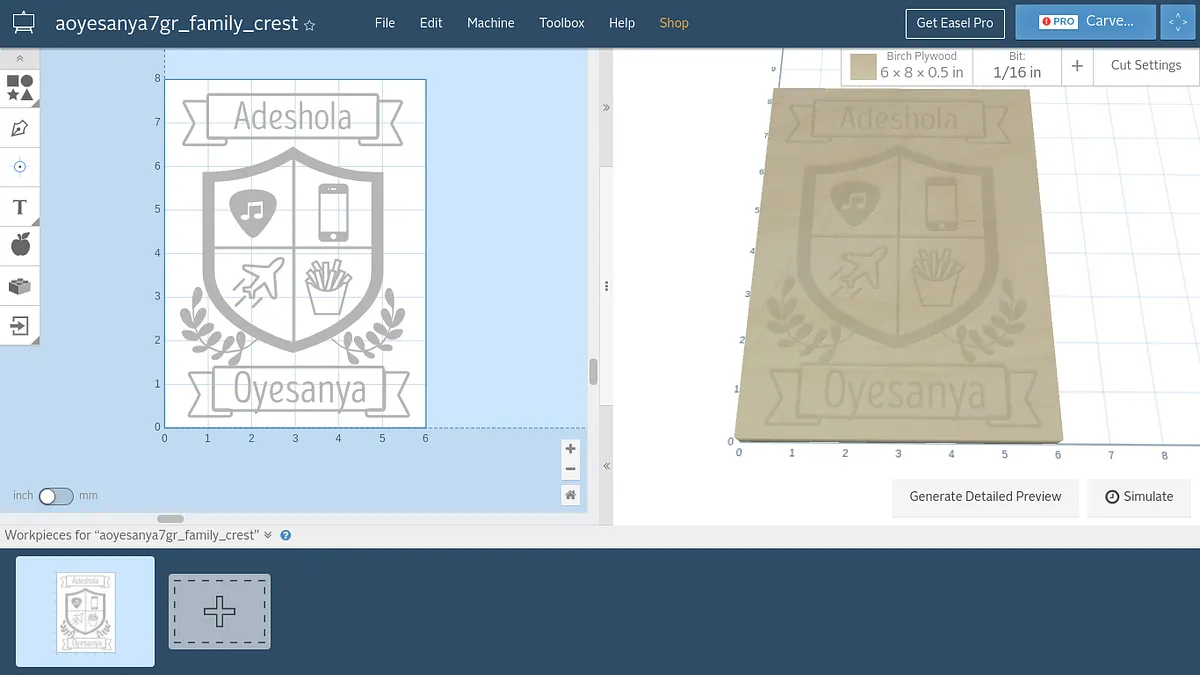Open the Edit menu
Viewport: 1200px width, 675px height.
[x=431, y=22]
